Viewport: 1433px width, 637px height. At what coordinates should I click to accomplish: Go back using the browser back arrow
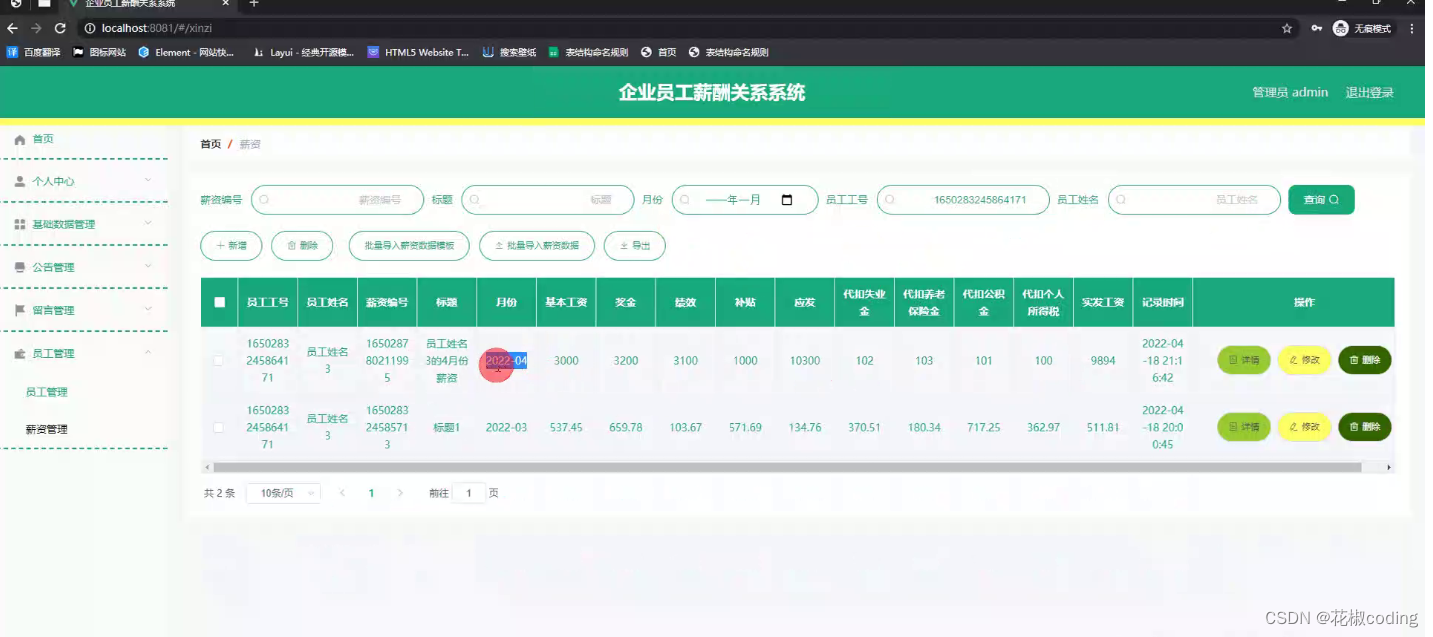coord(14,28)
